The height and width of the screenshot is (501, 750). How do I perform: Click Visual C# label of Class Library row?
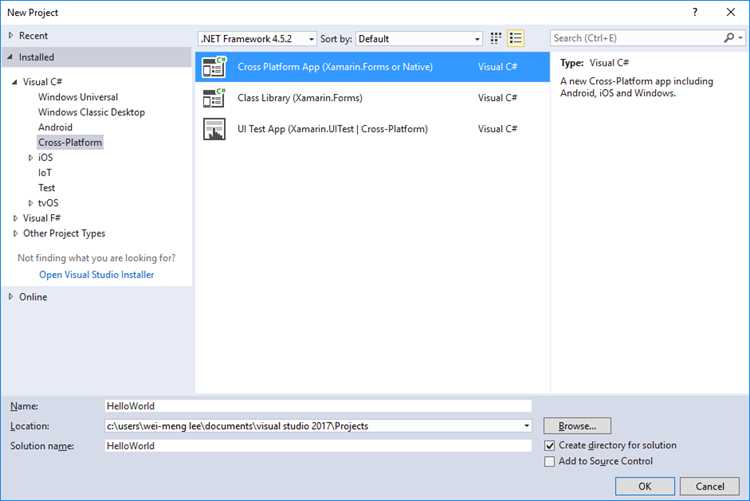coord(497,98)
